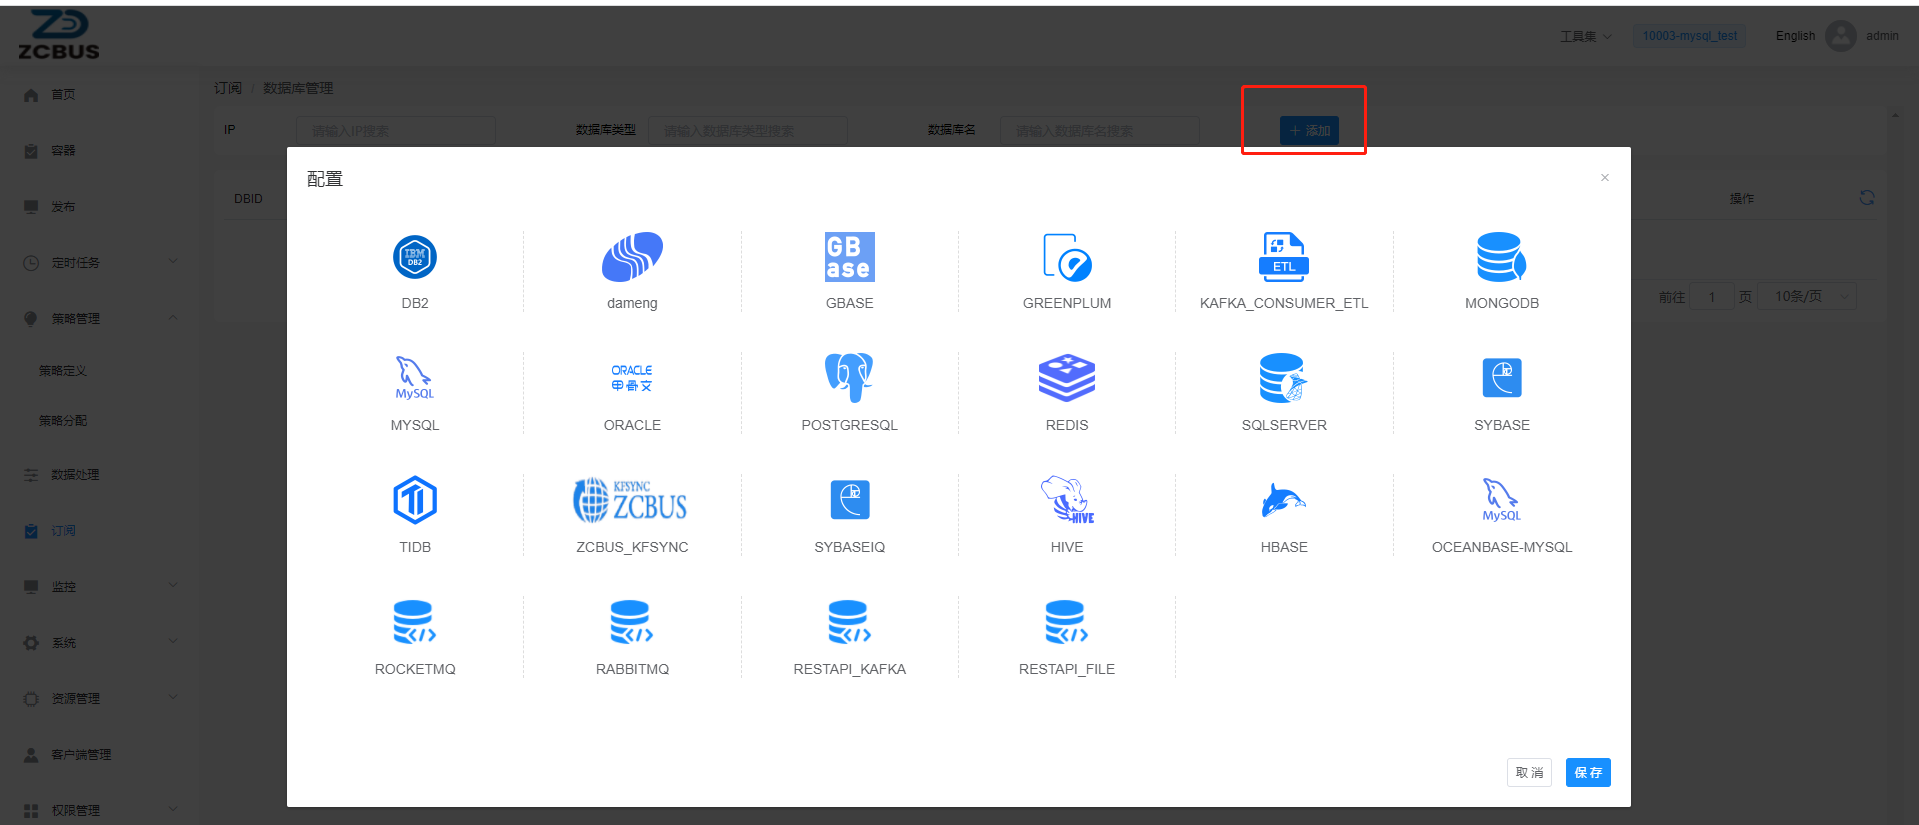Screen dimensions: 1919x825
Task: Choose the REDIS database icon
Action: 1066,380
